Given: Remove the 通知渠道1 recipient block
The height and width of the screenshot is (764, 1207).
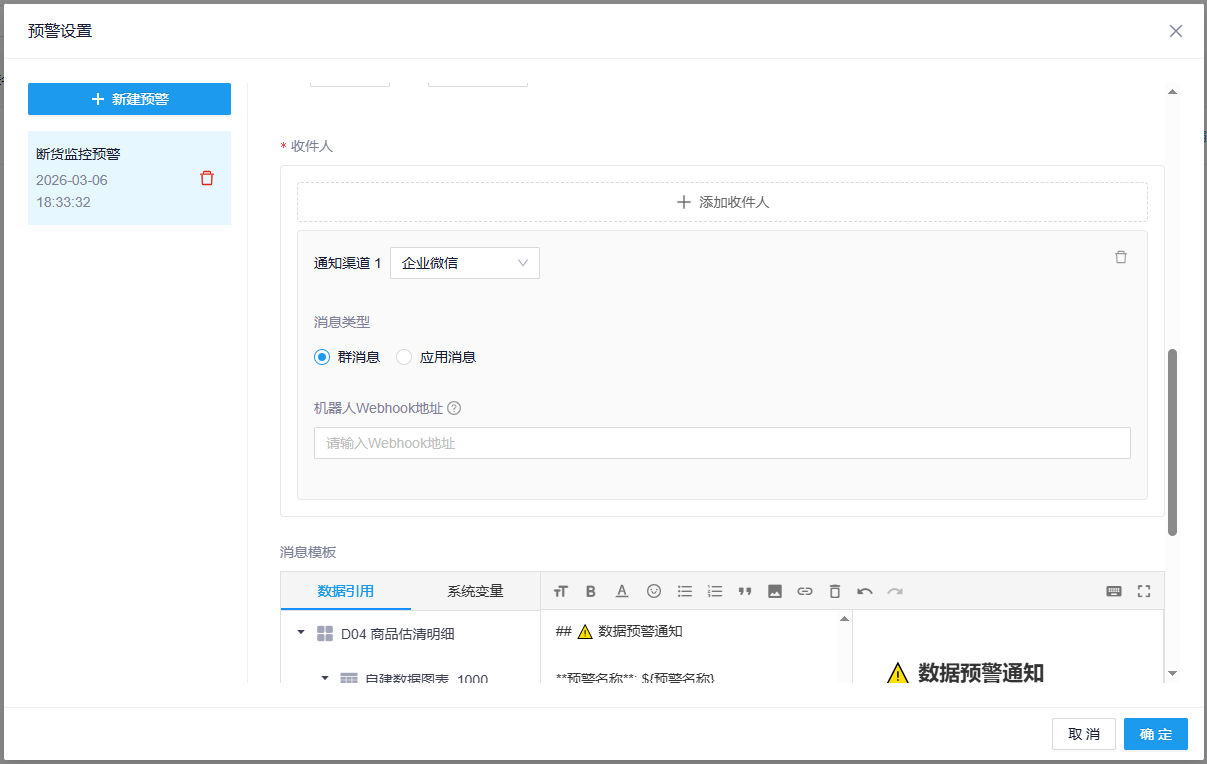Looking at the screenshot, I should (1120, 256).
